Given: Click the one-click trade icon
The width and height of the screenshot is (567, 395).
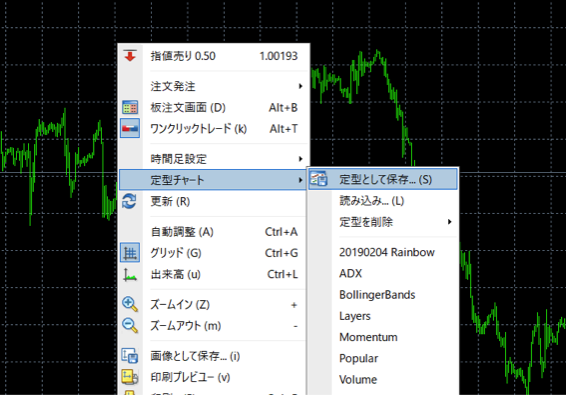Looking at the screenshot, I should (x=130, y=128).
